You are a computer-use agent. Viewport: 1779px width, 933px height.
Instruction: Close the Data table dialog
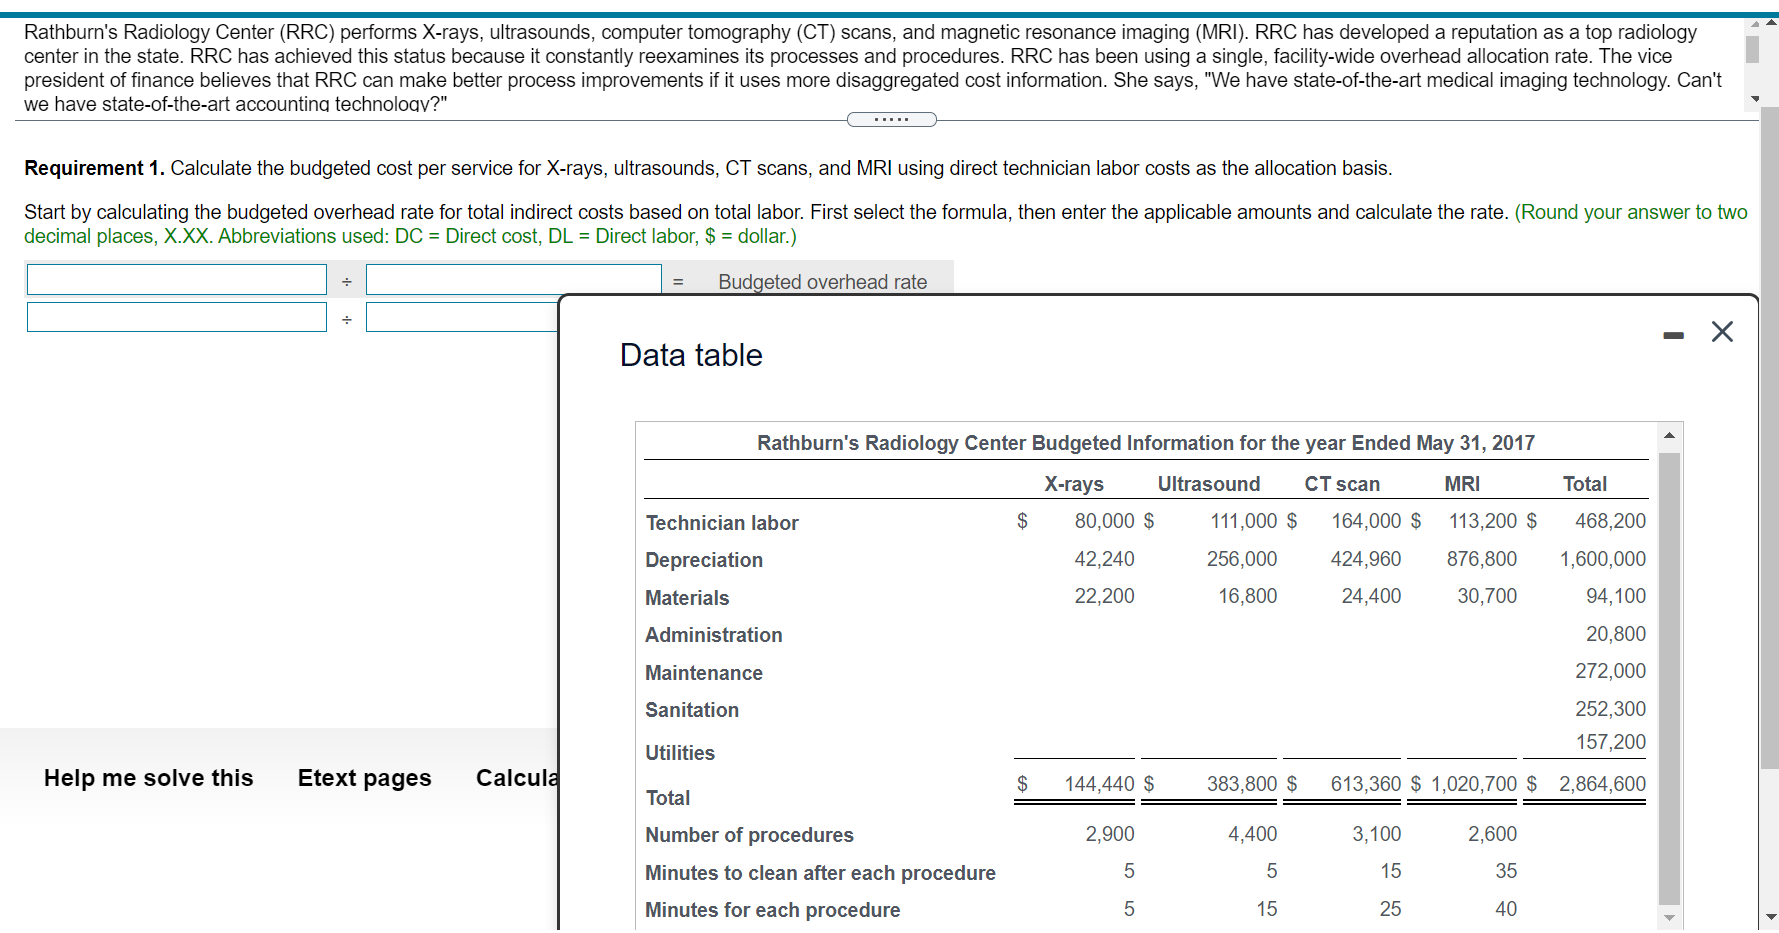1722,332
